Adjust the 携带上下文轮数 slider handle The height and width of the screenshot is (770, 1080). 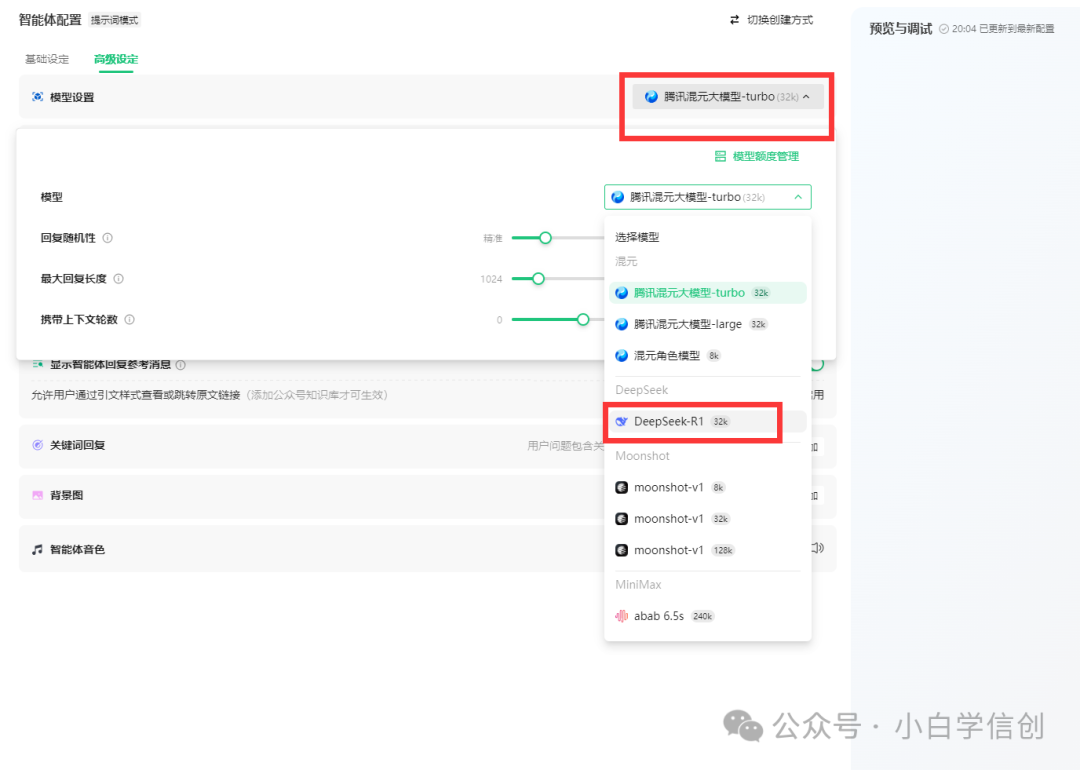coord(583,320)
